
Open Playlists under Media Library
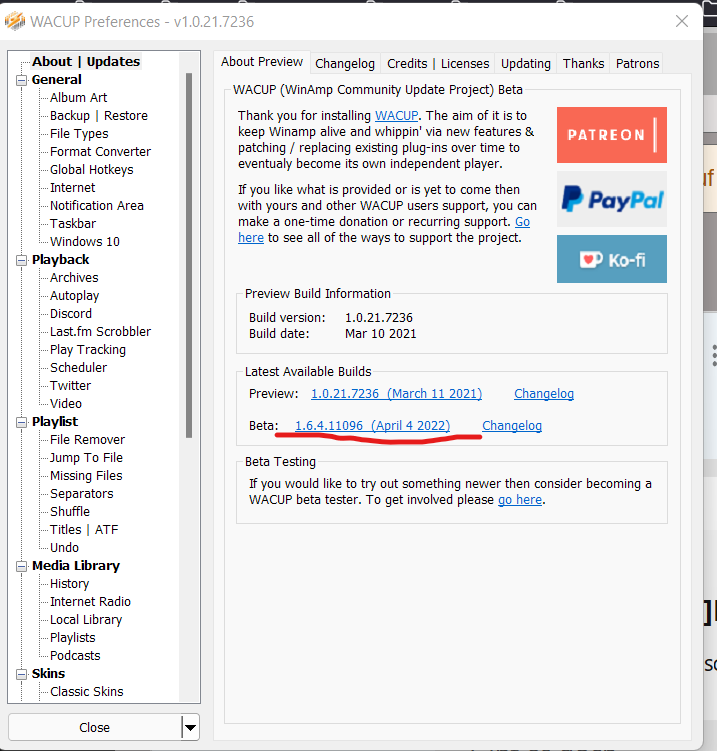click(x=73, y=638)
